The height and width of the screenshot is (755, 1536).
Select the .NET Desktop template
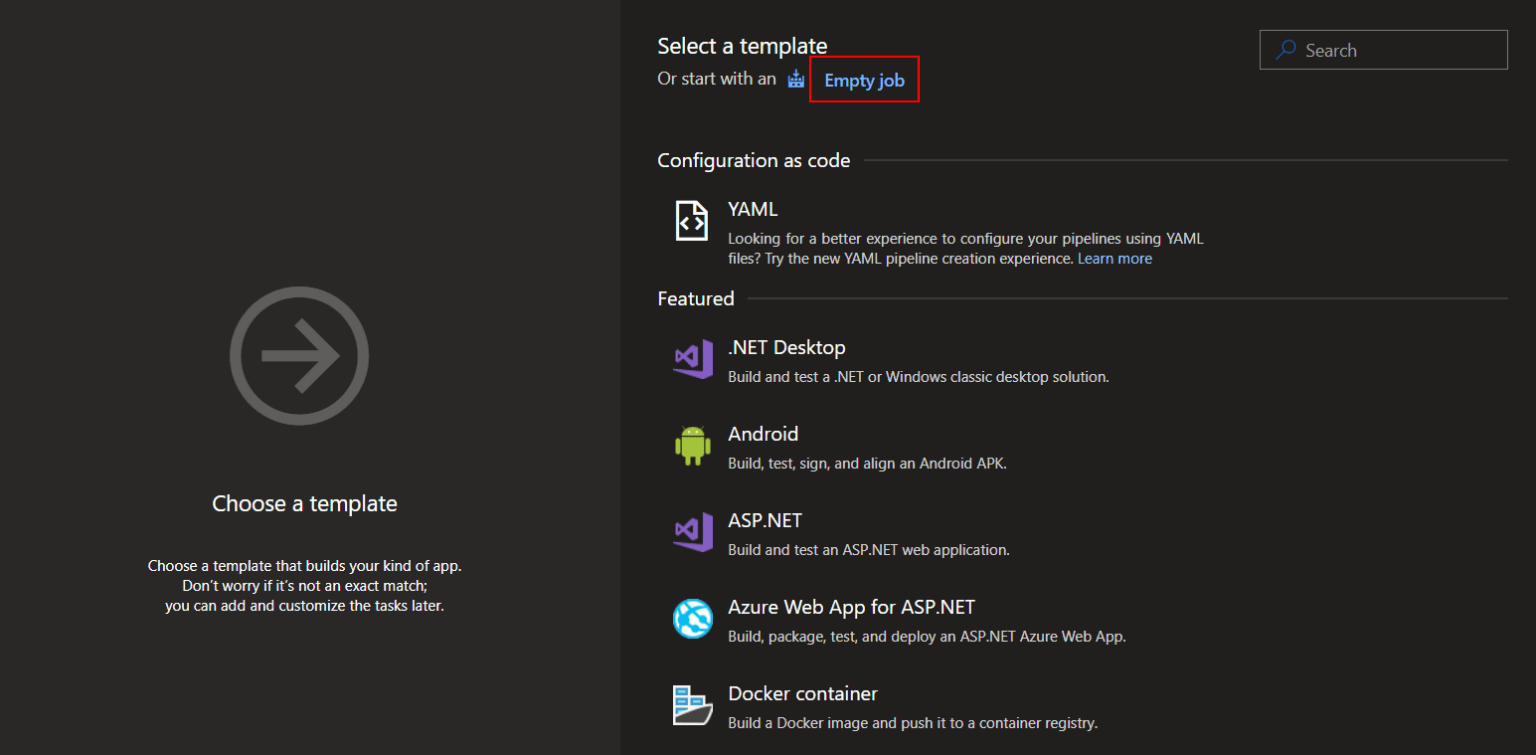(786, 347)
